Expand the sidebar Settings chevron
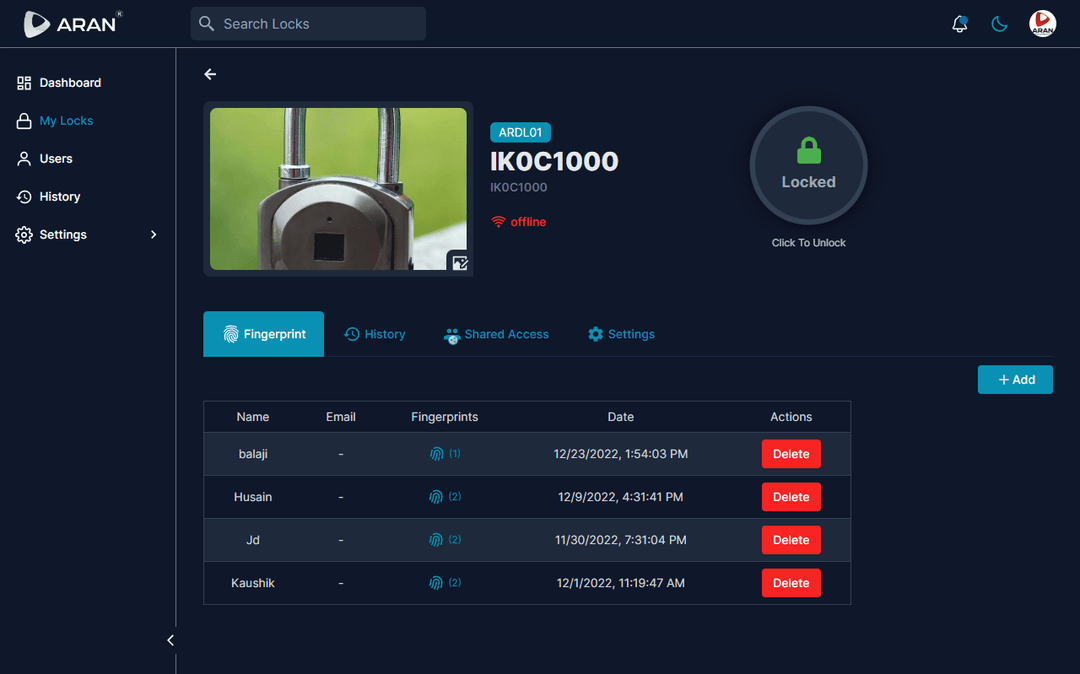The width and height of the screenshot is (1080, 674). pos(154,235)
